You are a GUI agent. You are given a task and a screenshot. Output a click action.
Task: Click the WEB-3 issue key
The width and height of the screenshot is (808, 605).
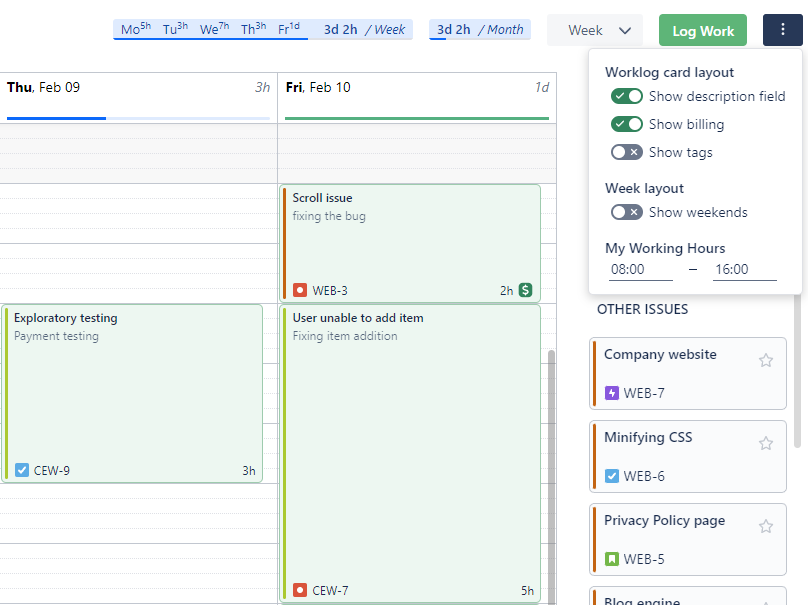pos(330,291)
